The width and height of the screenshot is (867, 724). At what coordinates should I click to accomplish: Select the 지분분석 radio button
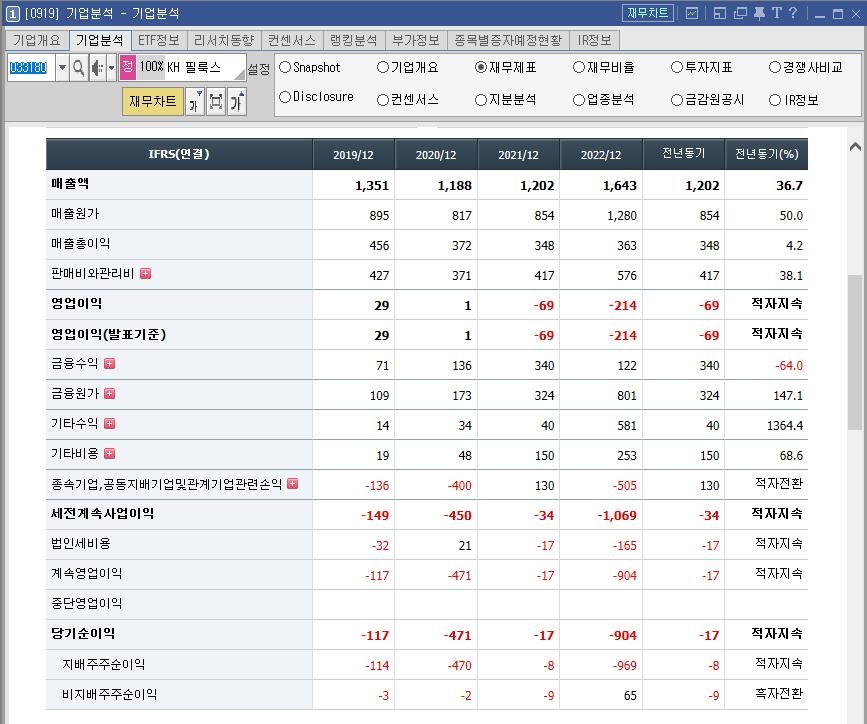(480, 100)
